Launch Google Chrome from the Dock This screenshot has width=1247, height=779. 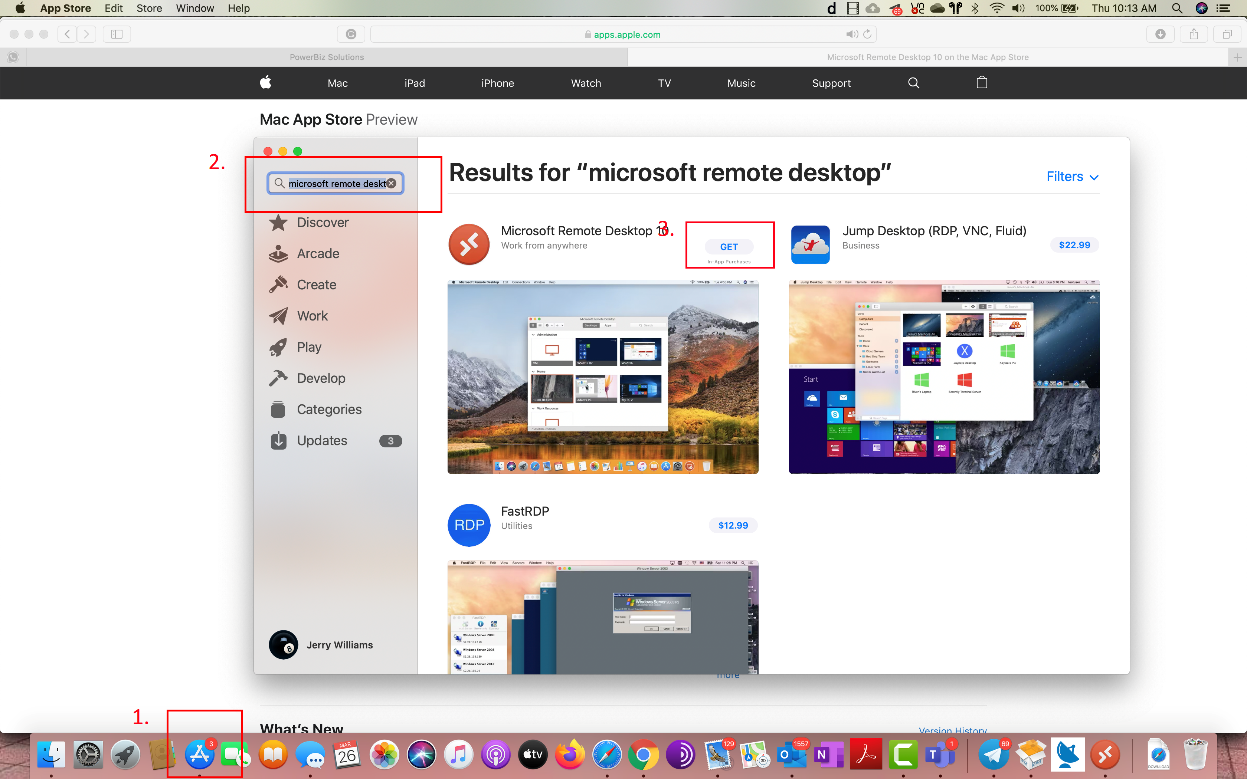644,755
